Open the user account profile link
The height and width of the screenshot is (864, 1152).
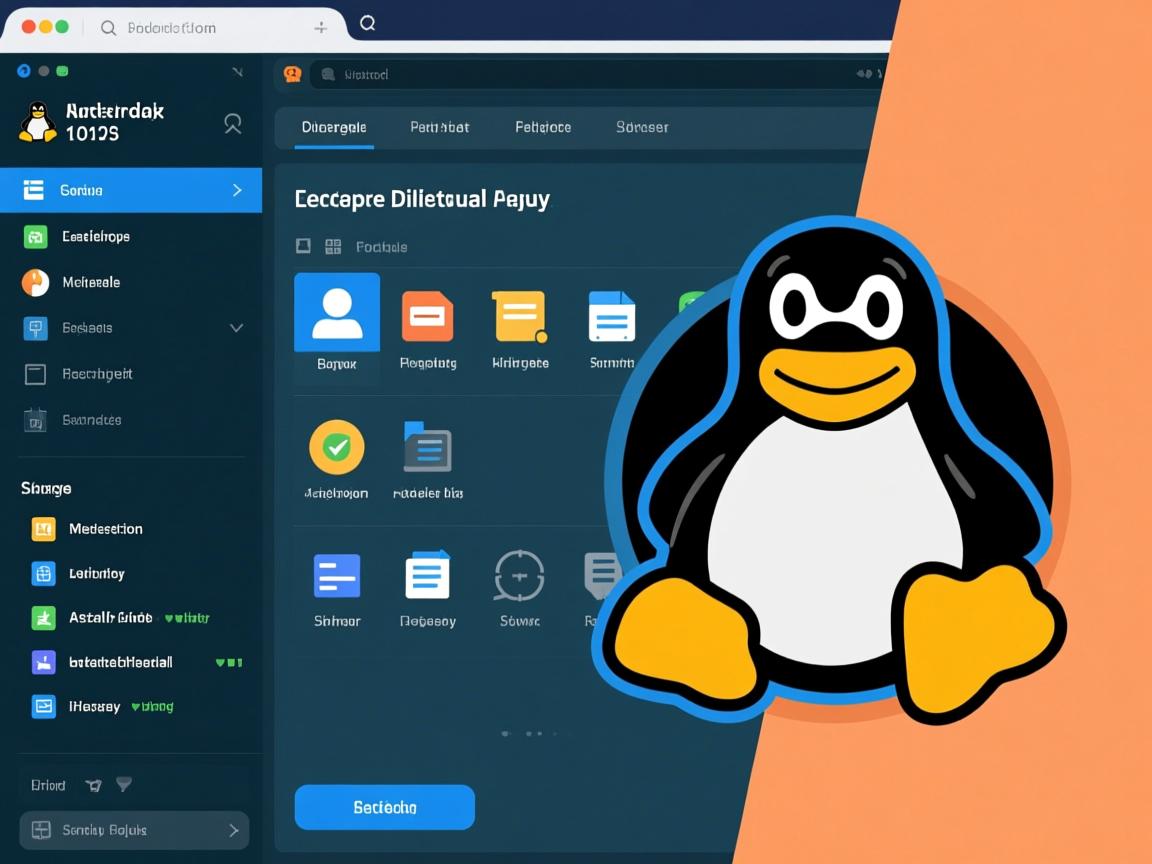pos(232,123)
